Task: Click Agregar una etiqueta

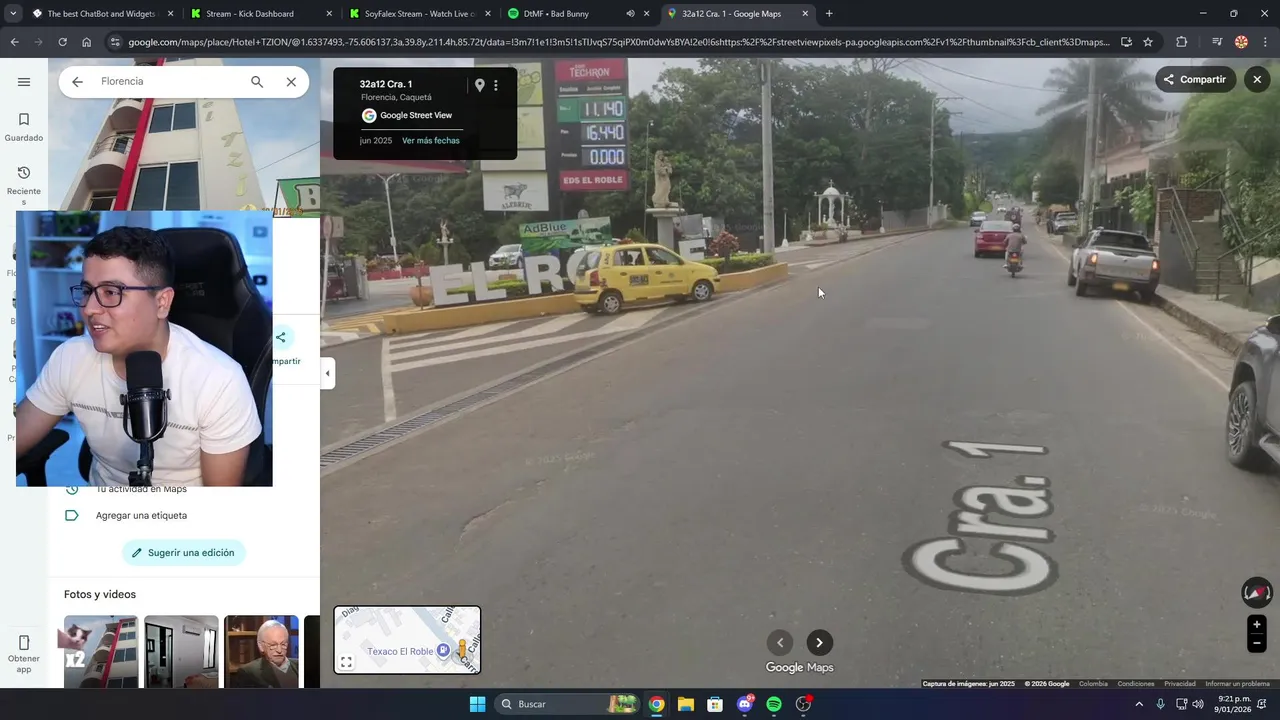Action: pos(141,516)
